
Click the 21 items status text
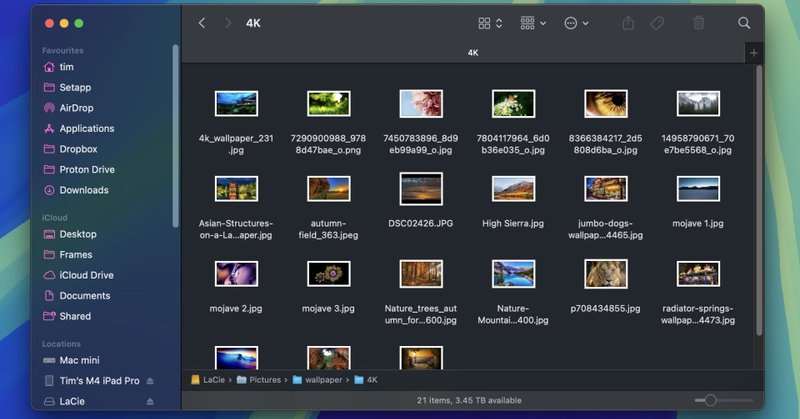point(469,401)
